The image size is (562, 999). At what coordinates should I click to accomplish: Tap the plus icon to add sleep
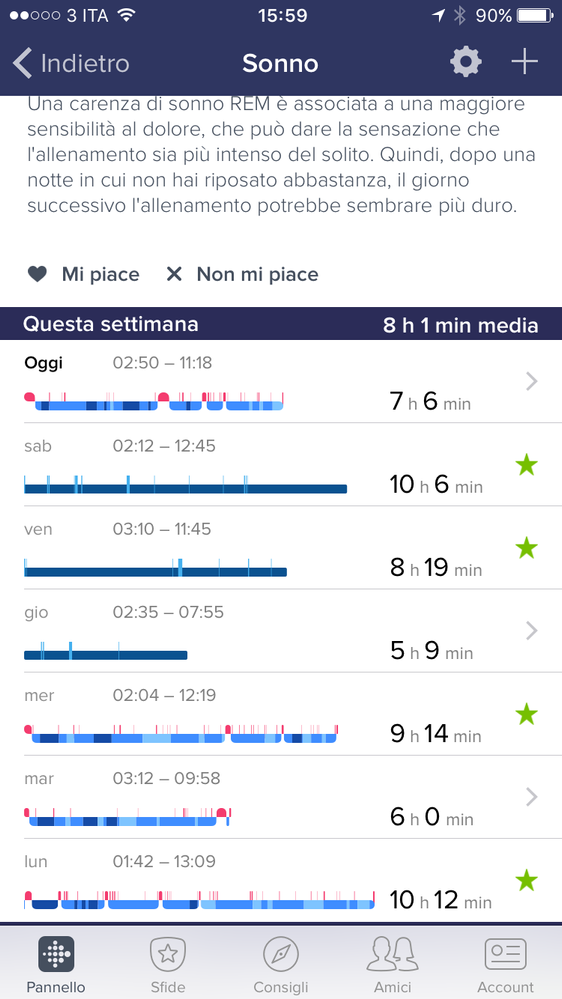click(x=524, y=62)
